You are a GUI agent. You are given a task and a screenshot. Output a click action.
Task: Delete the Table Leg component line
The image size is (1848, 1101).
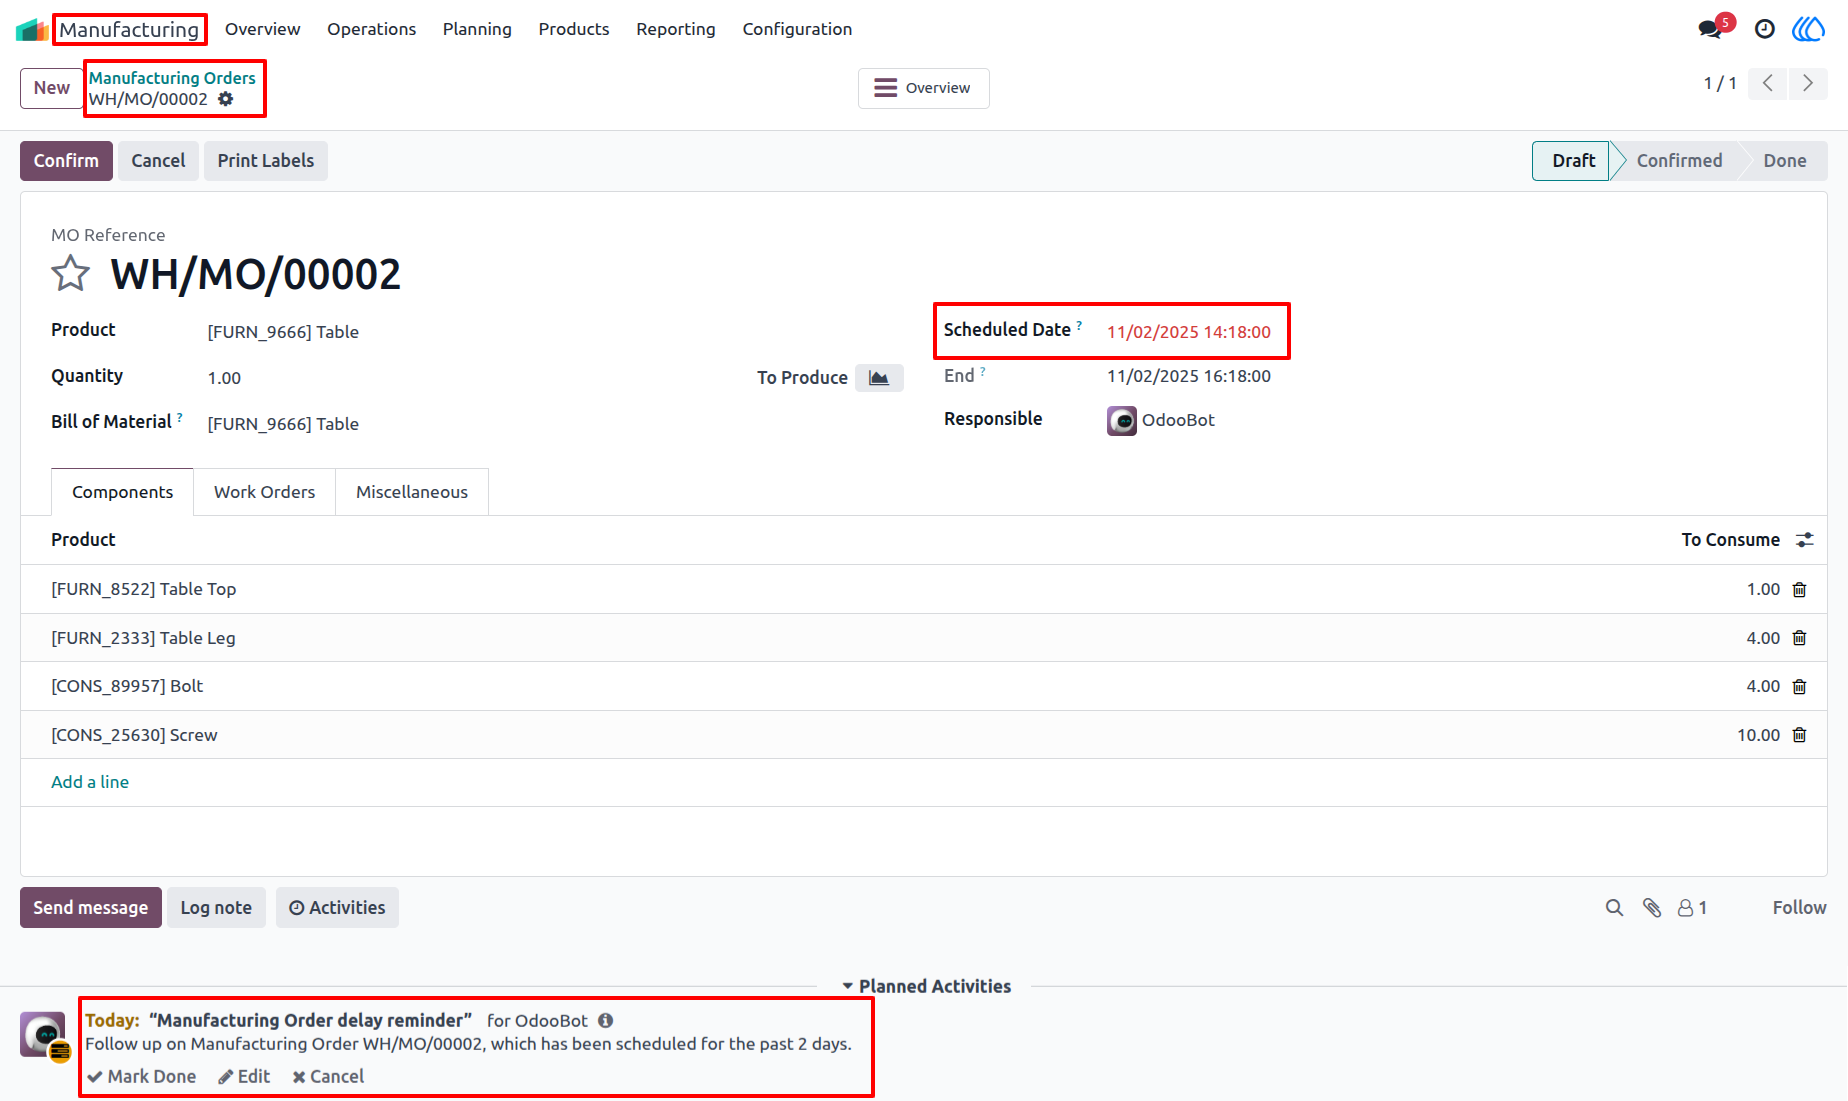pos(1800,638)
